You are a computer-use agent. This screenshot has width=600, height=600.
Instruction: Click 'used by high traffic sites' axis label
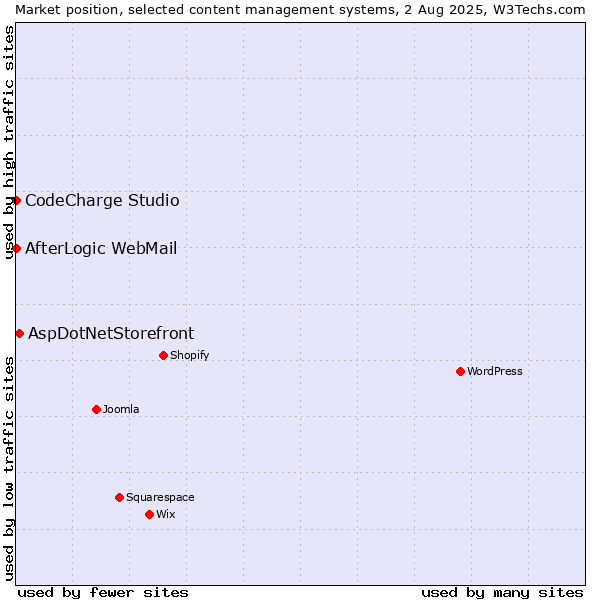(8, 142)
